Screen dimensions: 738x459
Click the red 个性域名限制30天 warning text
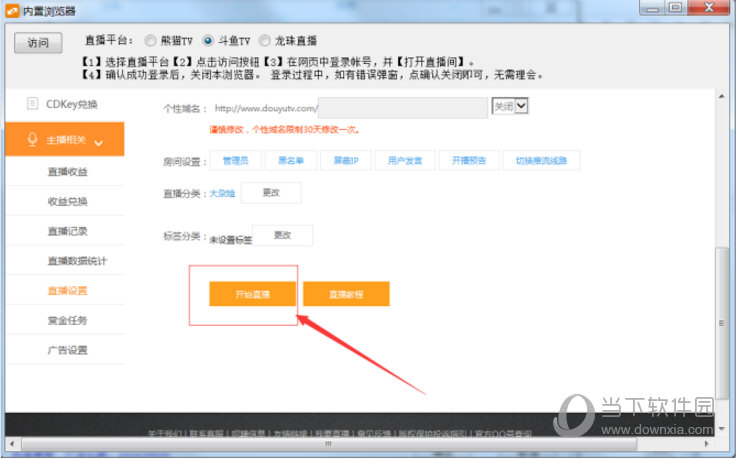(x=285, y=129)
